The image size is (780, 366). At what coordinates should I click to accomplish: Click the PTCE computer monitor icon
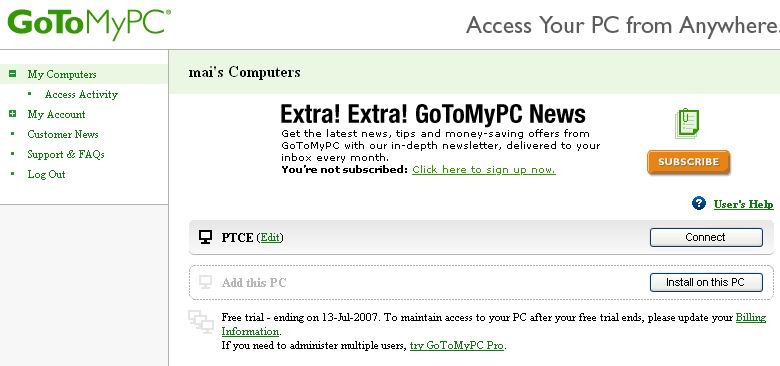click(205, 237)
